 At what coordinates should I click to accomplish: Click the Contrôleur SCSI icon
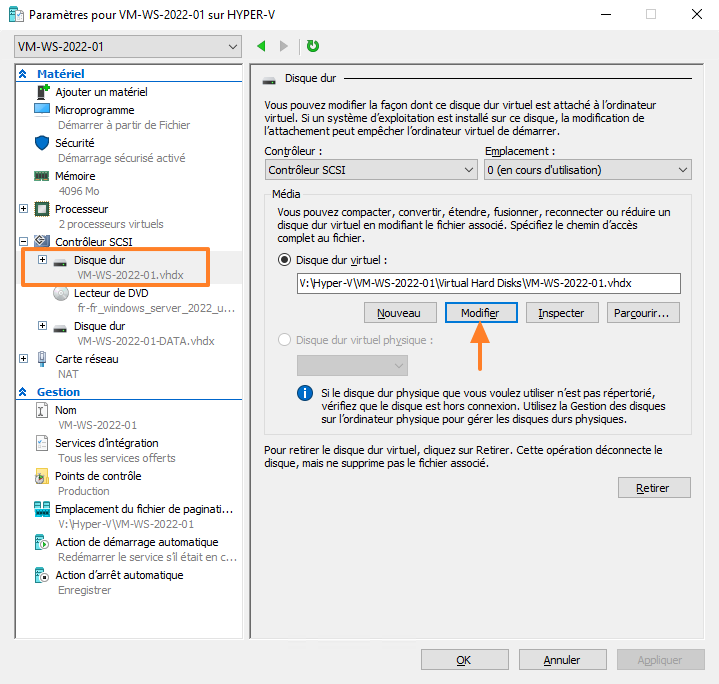click(x=42, y=241)
